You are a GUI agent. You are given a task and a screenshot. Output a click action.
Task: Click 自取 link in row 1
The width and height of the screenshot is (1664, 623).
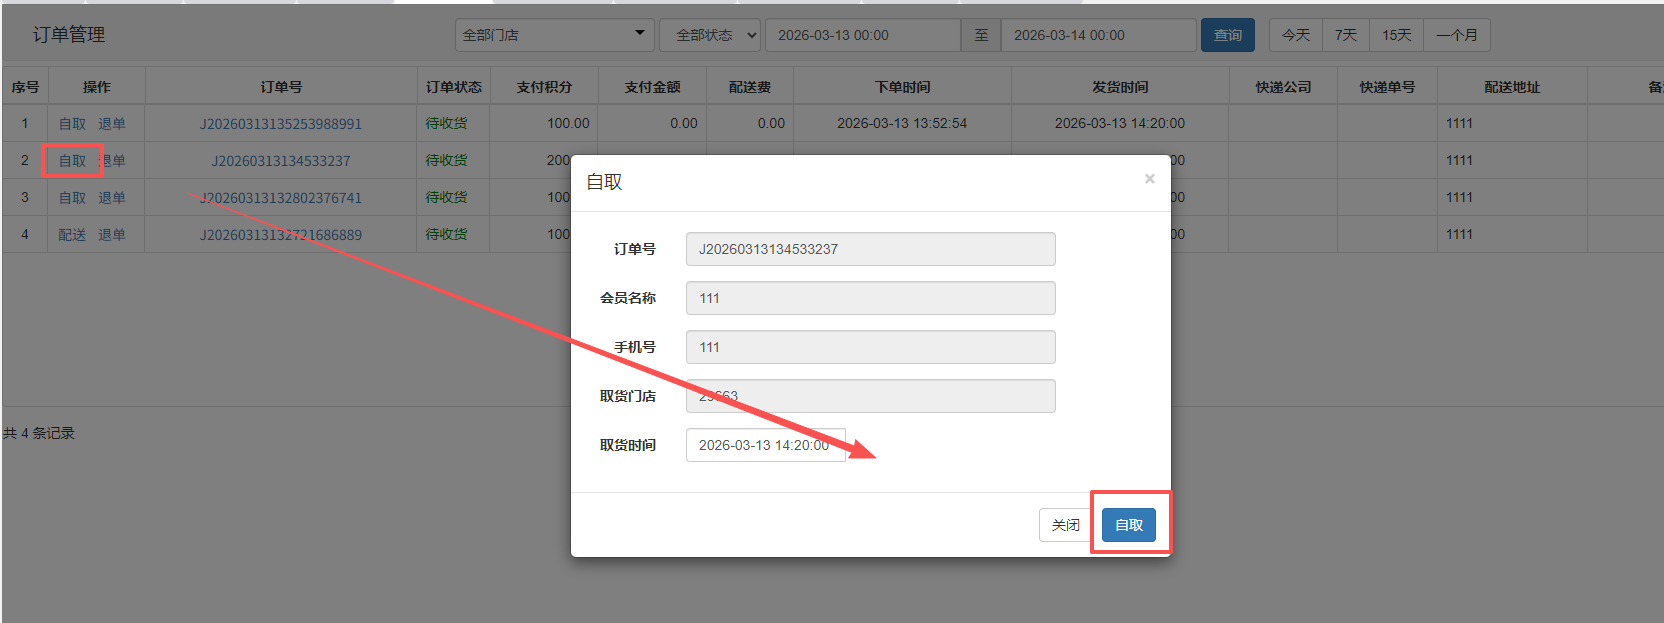(x=72, y=124)
